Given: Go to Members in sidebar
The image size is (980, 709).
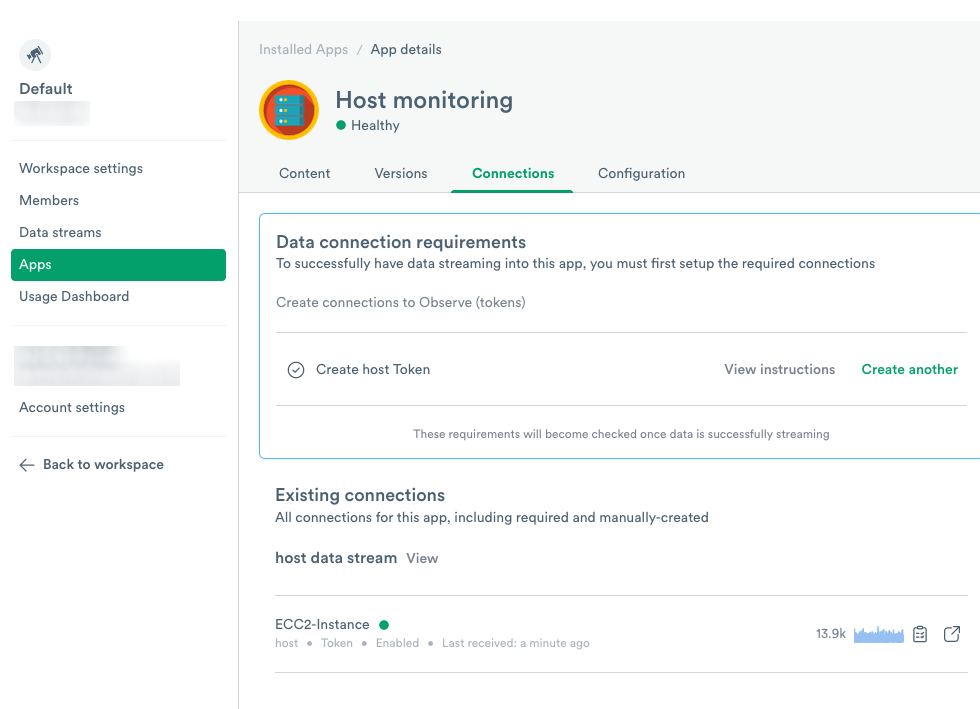Looking at the screenshot, I should [x=49, y=200].
